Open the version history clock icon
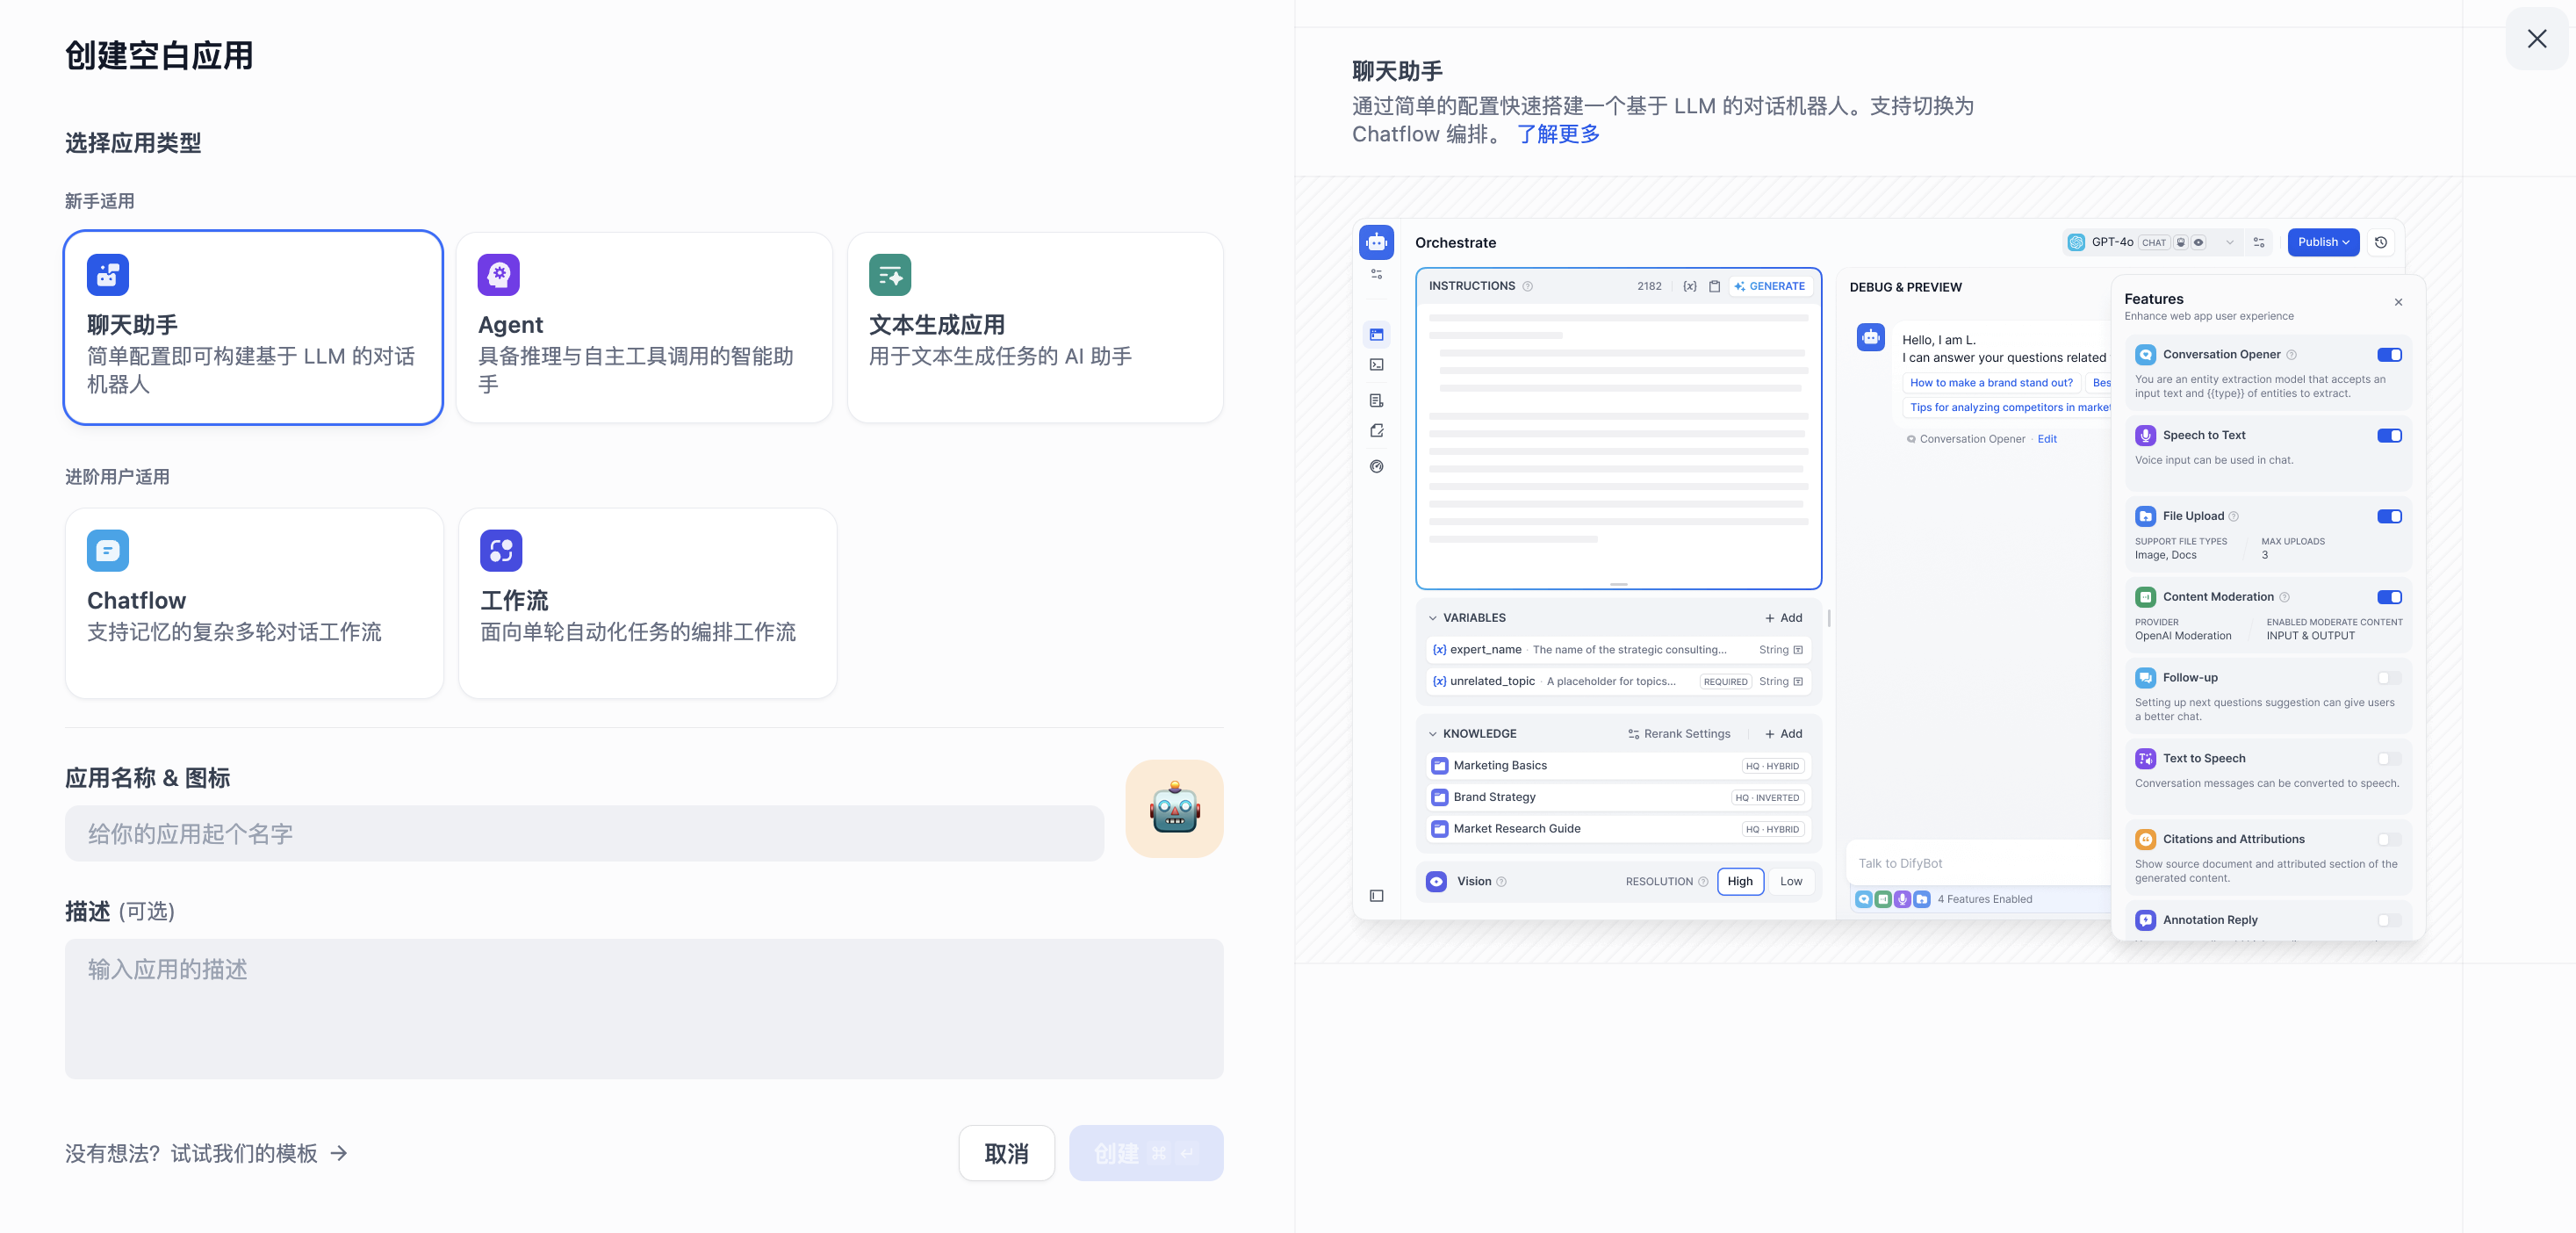 [2380, 242]
